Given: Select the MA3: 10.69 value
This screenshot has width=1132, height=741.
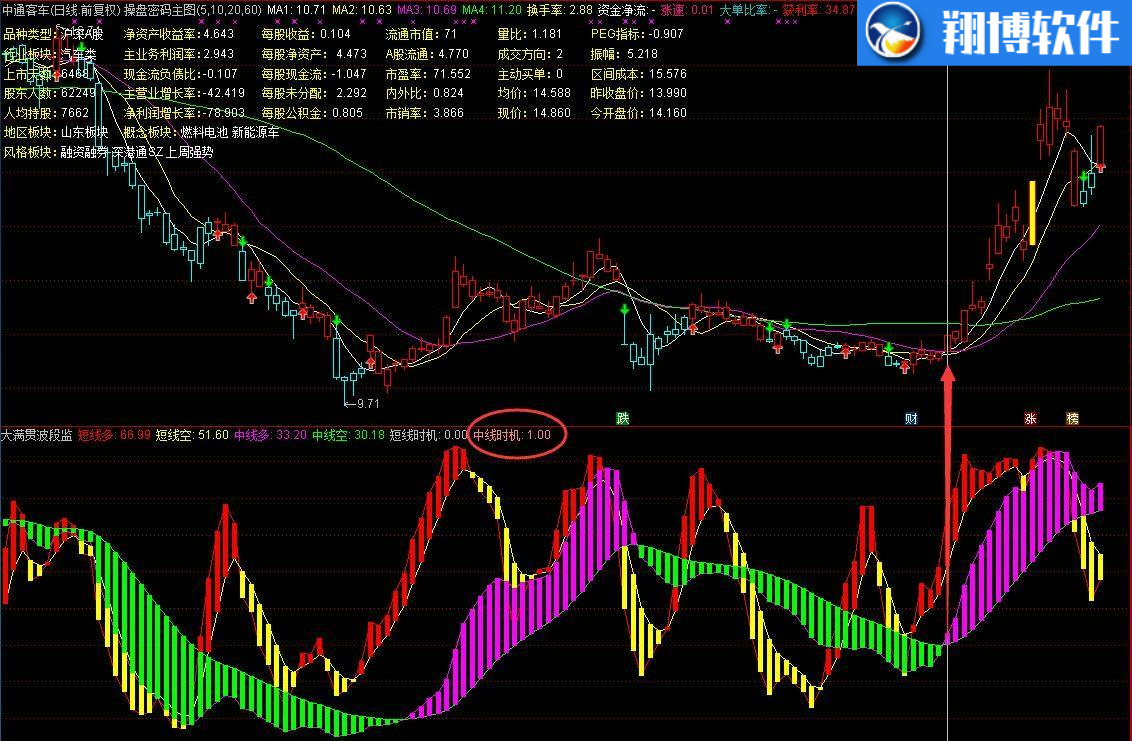Looking at the screenshot, I should coord(427,10).
